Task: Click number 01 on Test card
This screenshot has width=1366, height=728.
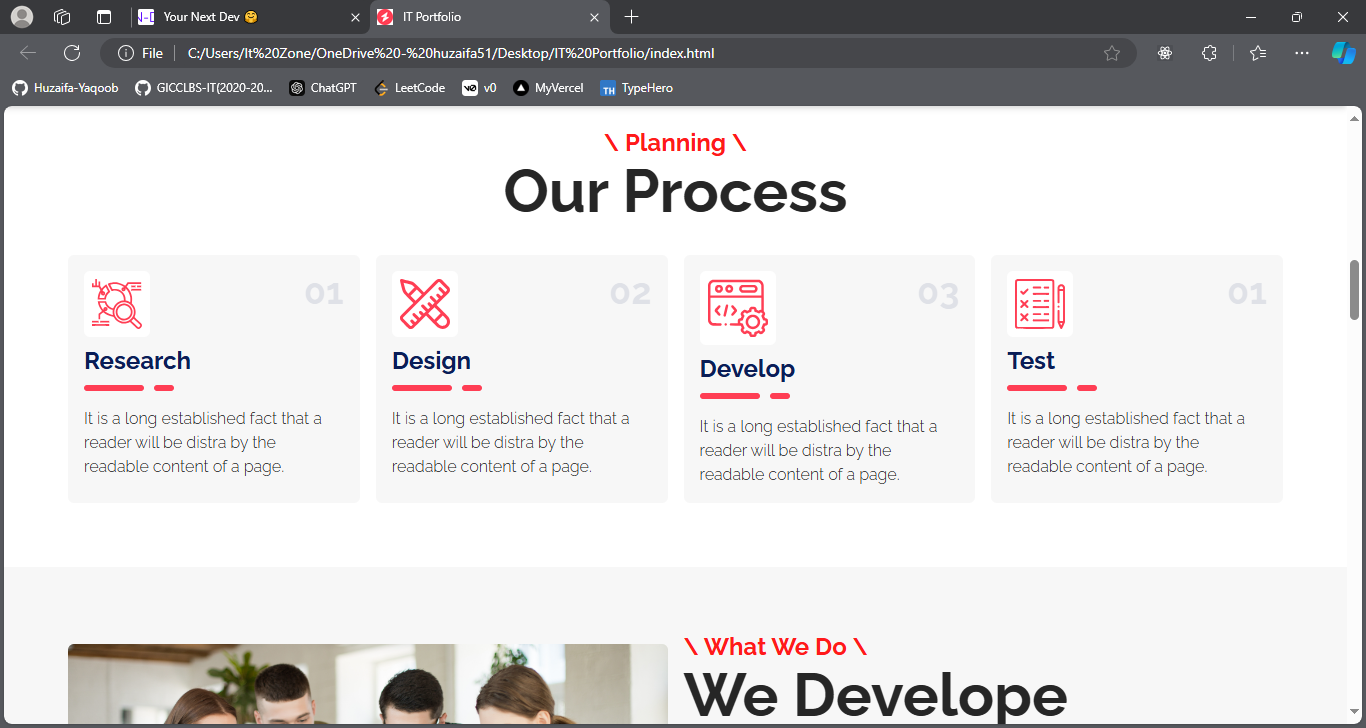Action: tap(1247, 294)
